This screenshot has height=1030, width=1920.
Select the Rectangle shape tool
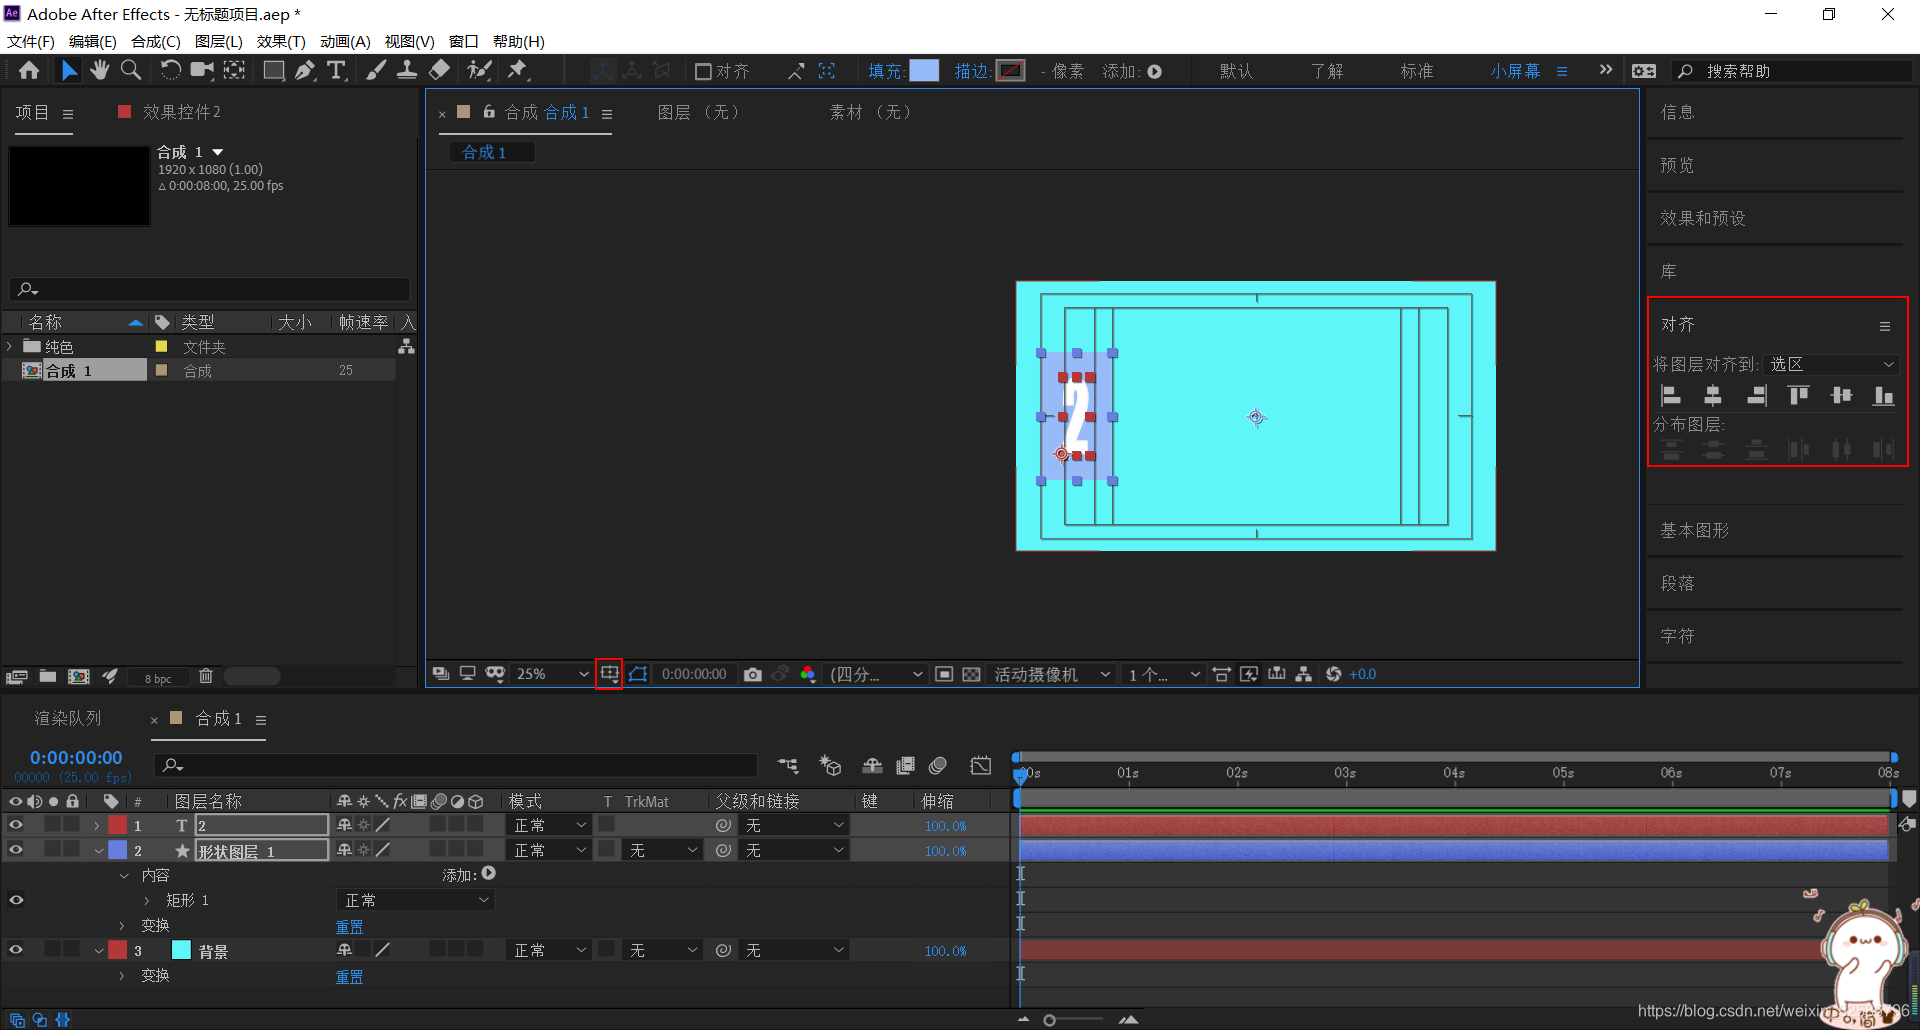(273, 70)
